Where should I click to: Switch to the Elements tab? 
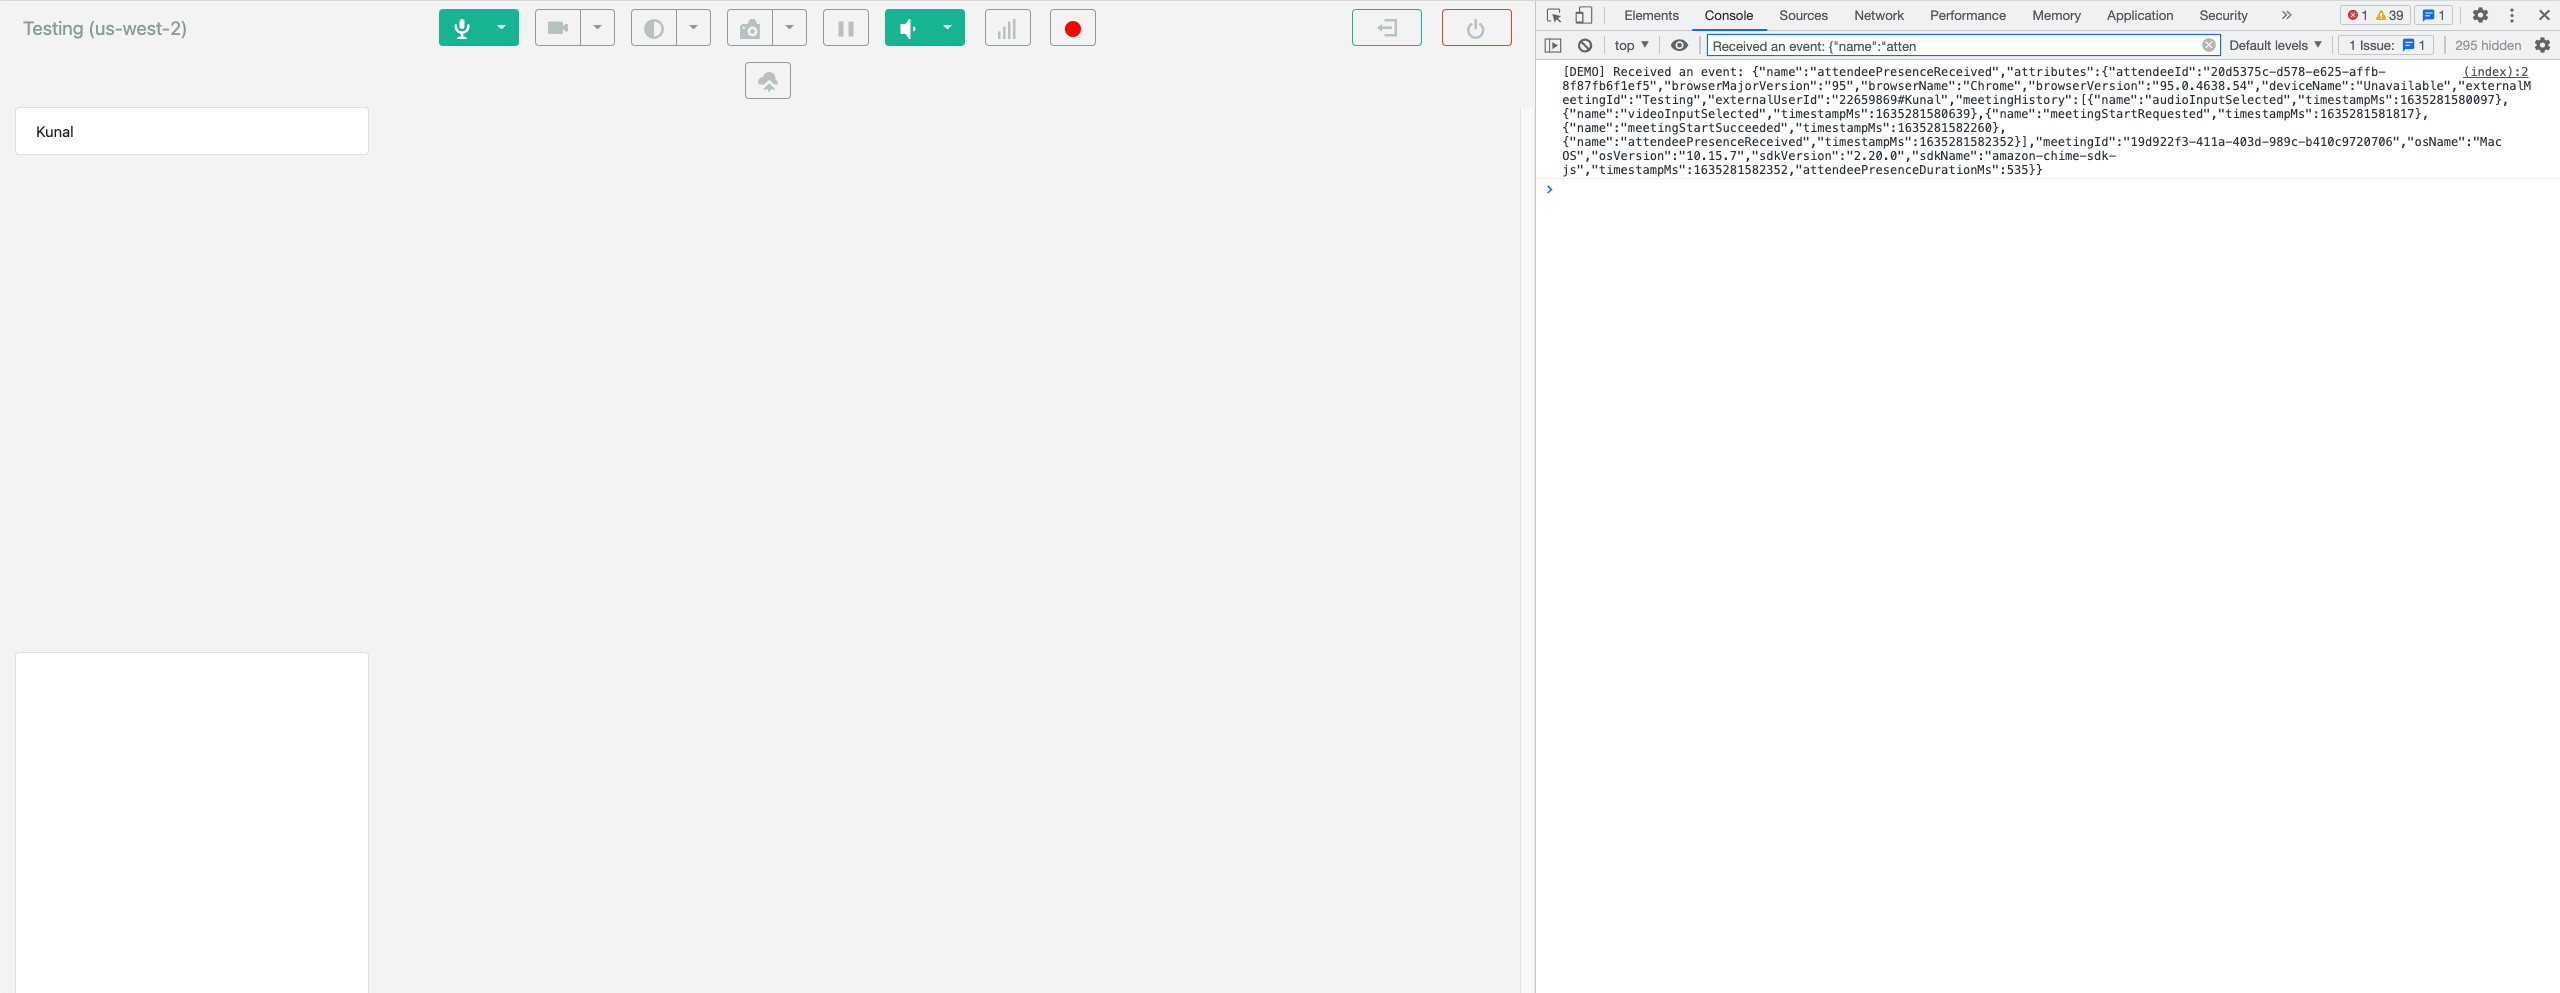(x=1651, y=15)
